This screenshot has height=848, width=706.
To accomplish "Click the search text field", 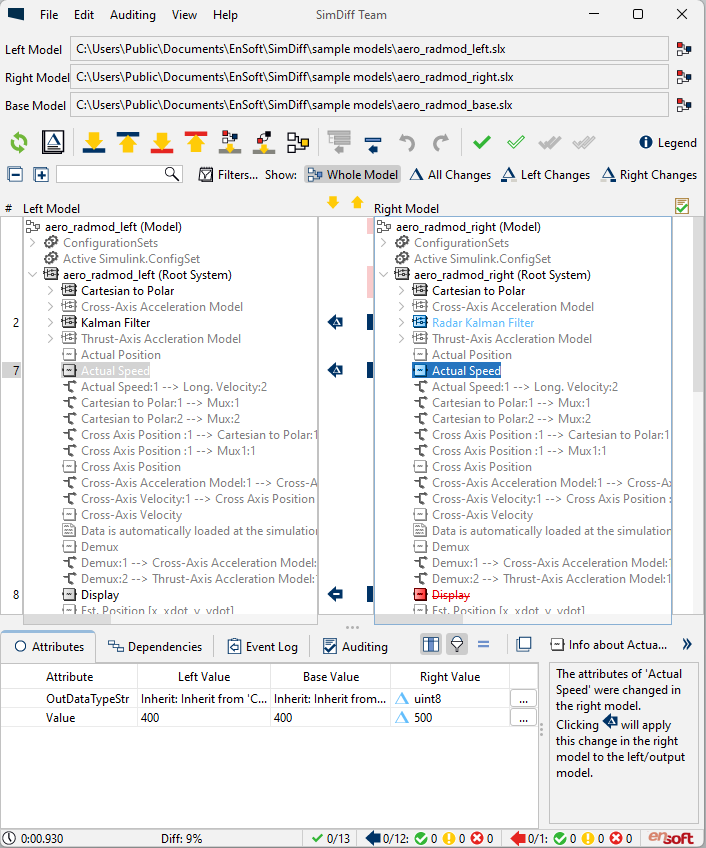I will click(110, 174).
